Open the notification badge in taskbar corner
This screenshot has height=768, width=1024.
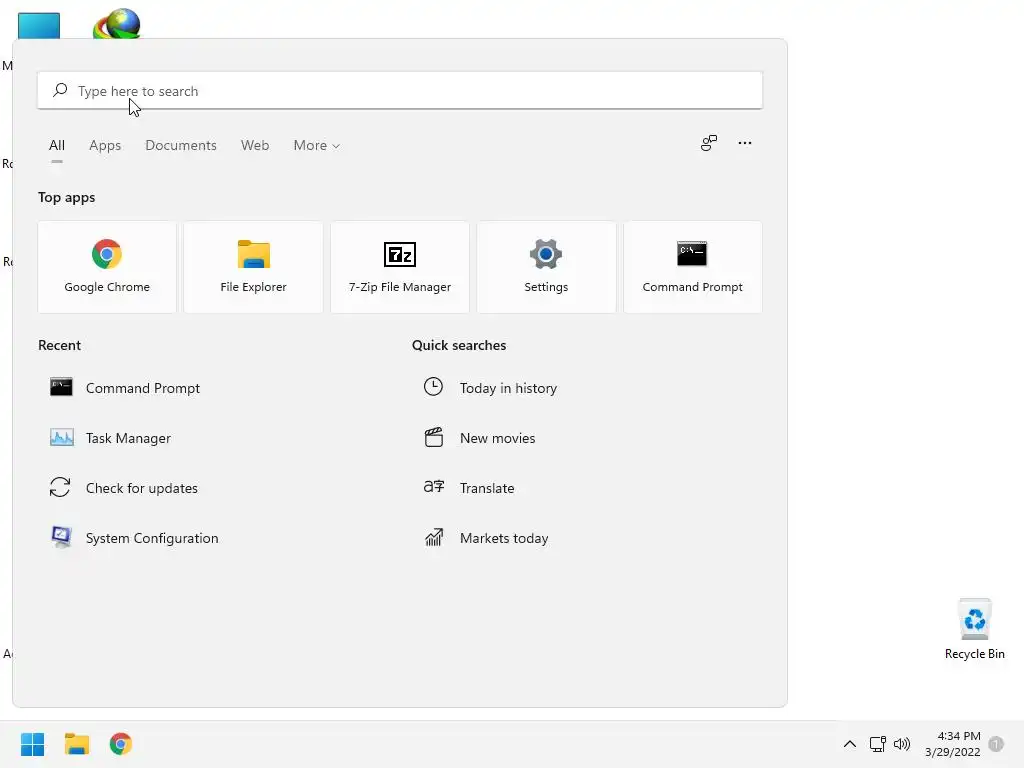996,744
